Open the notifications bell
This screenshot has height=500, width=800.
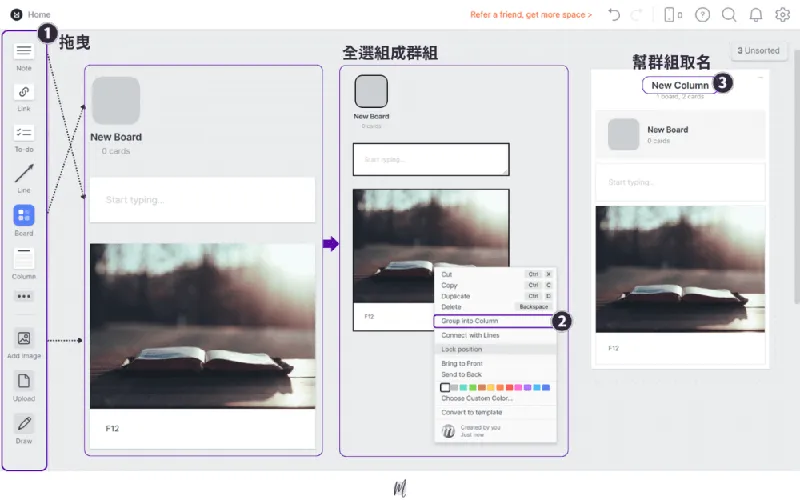pos(756,14)
